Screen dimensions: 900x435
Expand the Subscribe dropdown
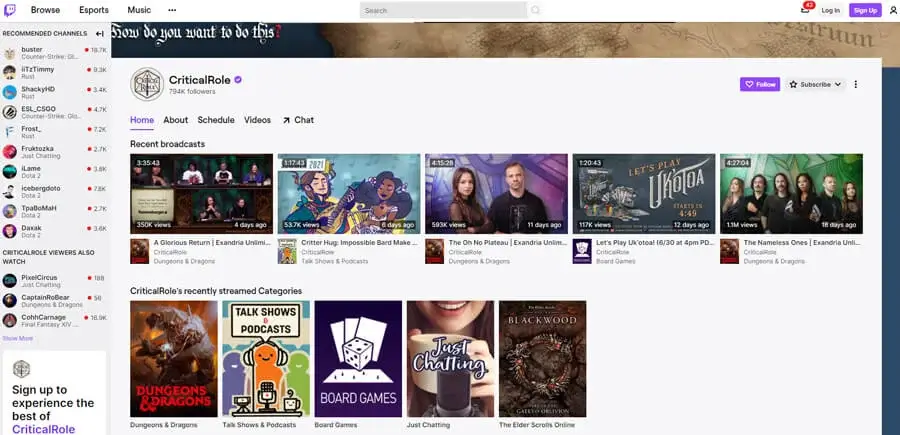(815, 84)
